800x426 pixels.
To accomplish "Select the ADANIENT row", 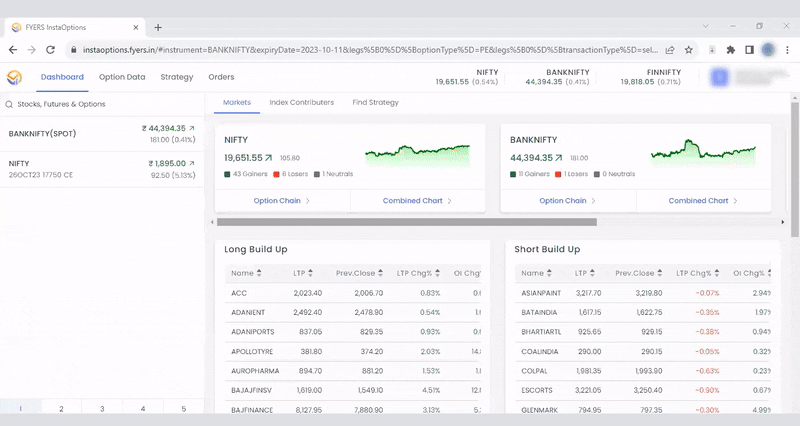I will click(353, 312).
